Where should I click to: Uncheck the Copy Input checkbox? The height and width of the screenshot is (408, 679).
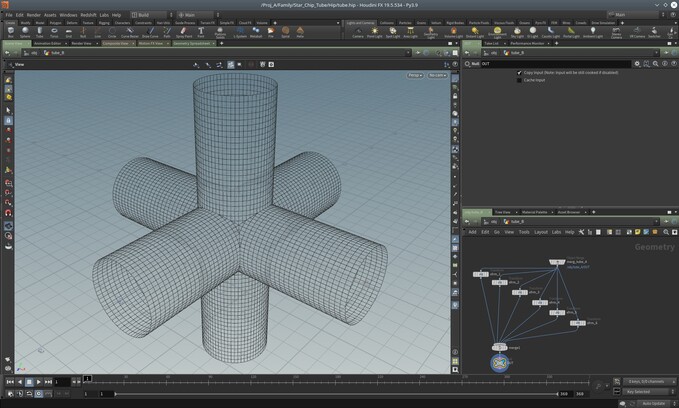(519, 73)
